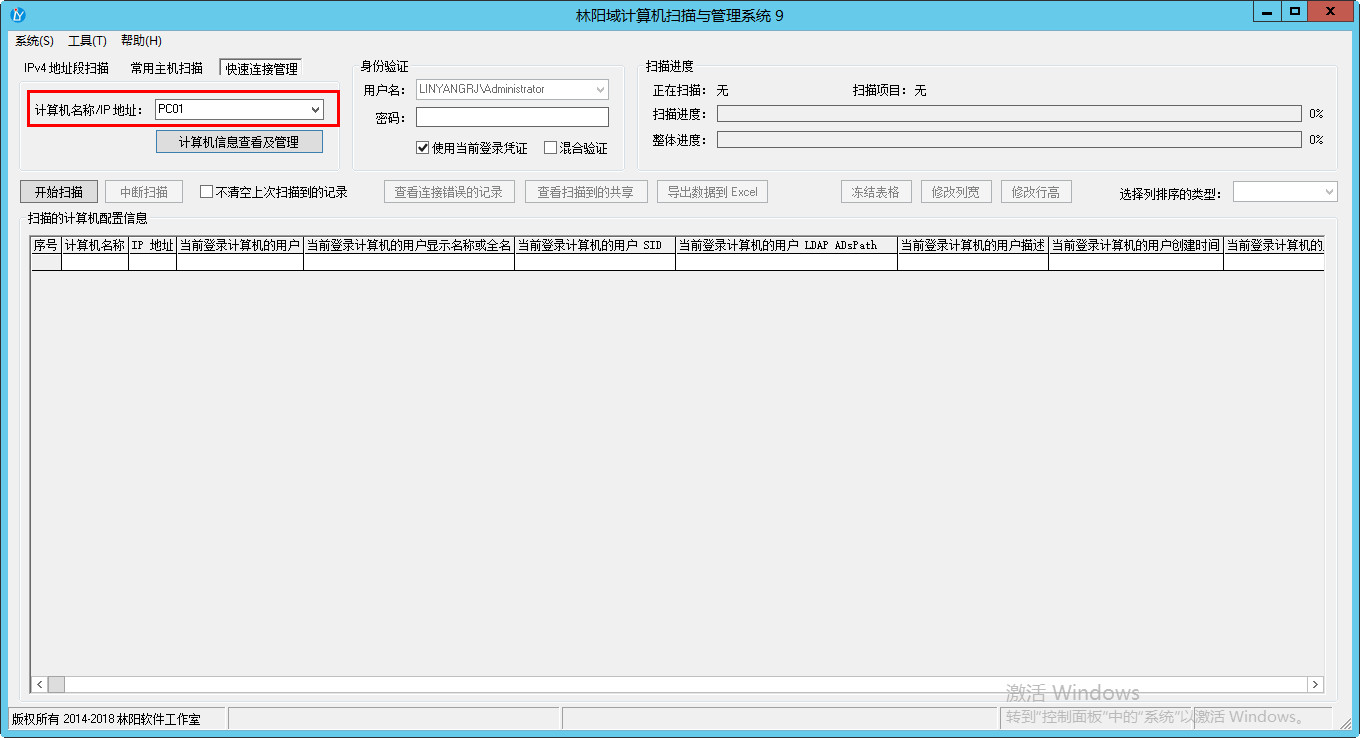Click the table's left scroll arrow
This screenshot has width=1360, height=738.
(40, 684)
